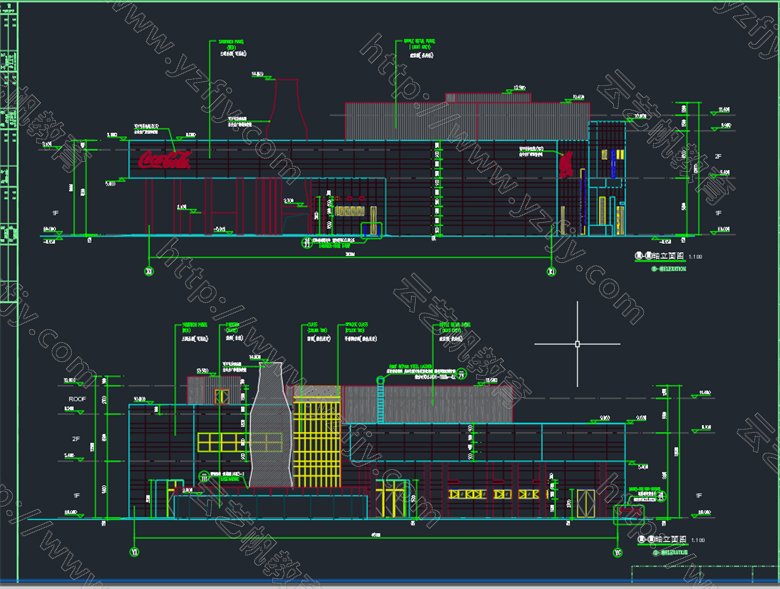Select the 2F label left of lower elevation
This screenshot has height=589, width=780.
coord(76,439)
